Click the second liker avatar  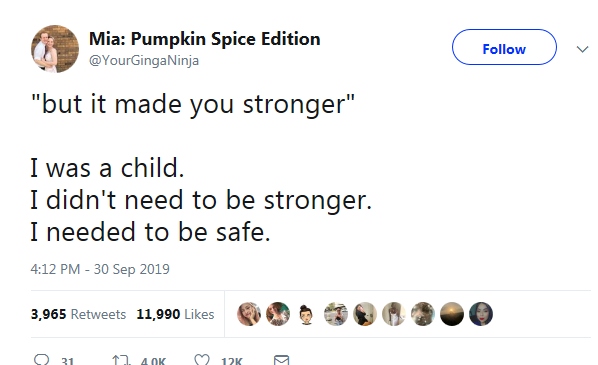[x=278, y=314]
